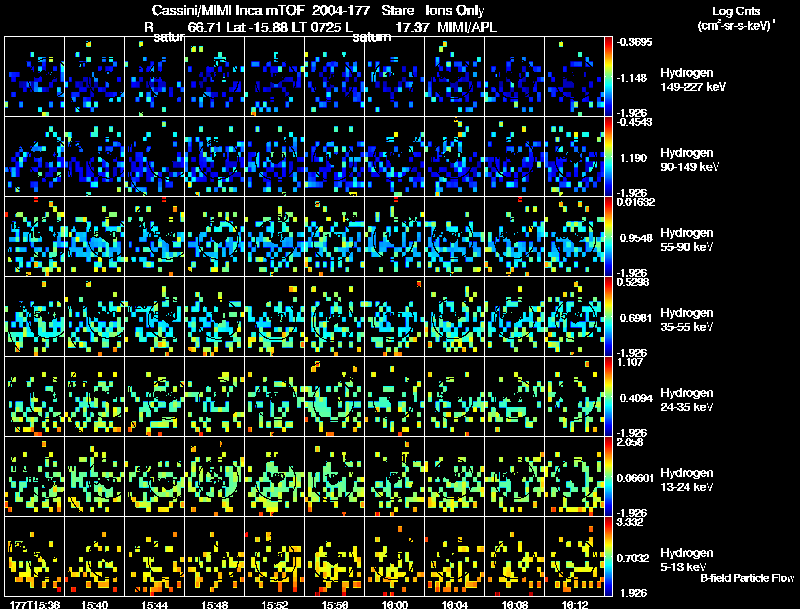Open the 5-13 keV image panel at 15:52
The image size is (800, 609).
click(274, 557)
